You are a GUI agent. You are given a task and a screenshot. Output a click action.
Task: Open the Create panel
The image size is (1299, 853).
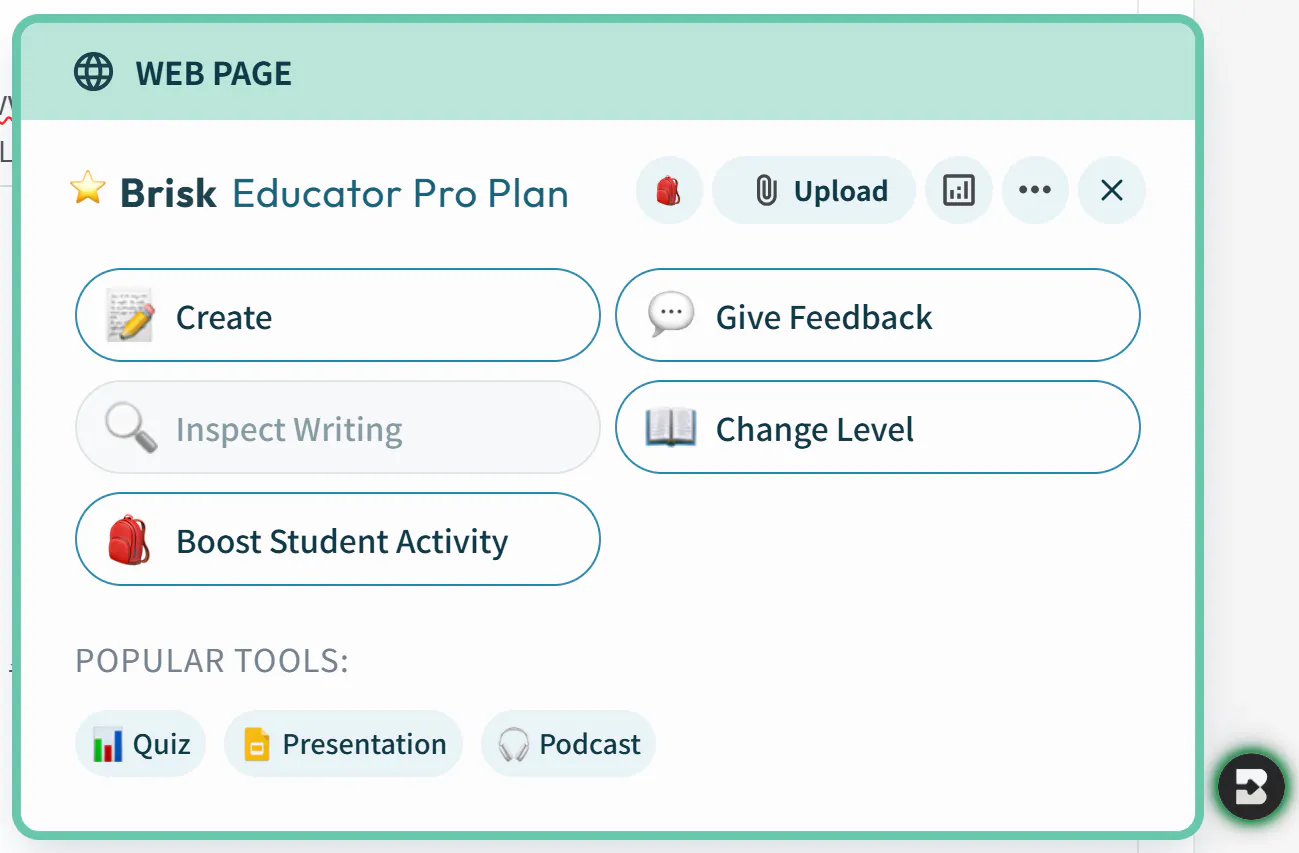(337, 315)
